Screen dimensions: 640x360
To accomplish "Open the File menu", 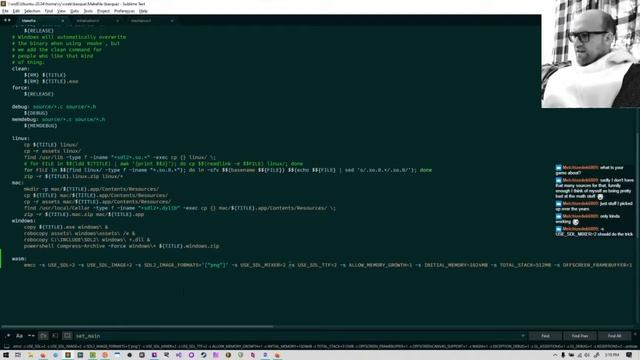I will pyautogui.click(x=5, y=11).
